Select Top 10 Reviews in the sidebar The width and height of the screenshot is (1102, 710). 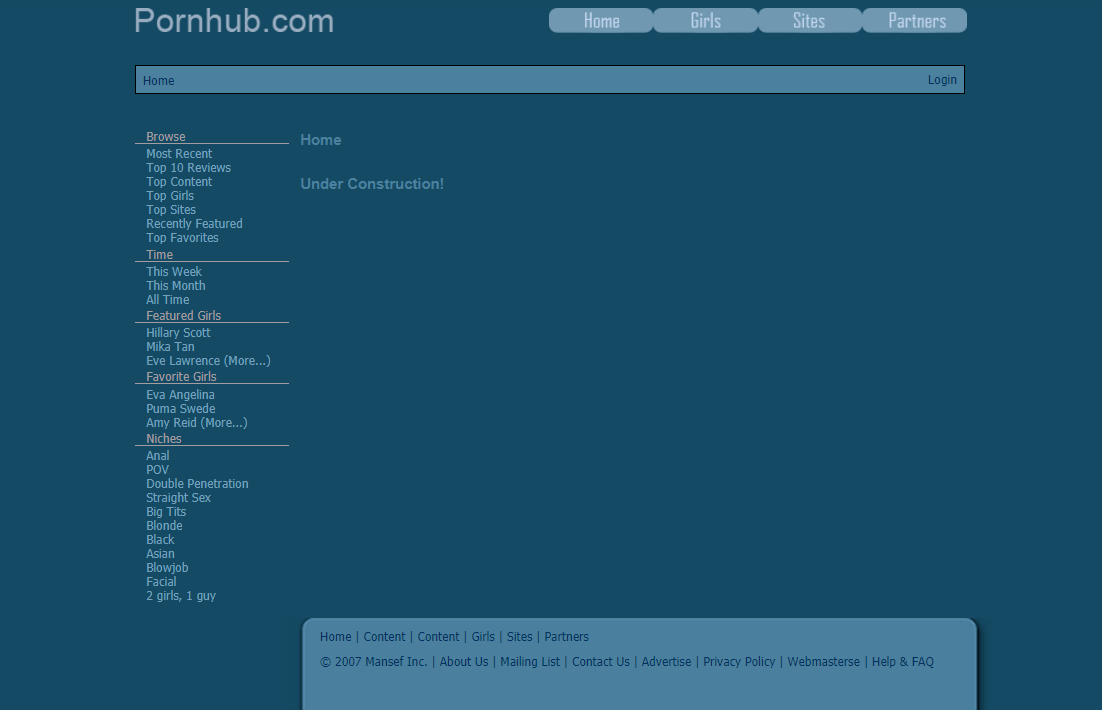click(188, 168)
